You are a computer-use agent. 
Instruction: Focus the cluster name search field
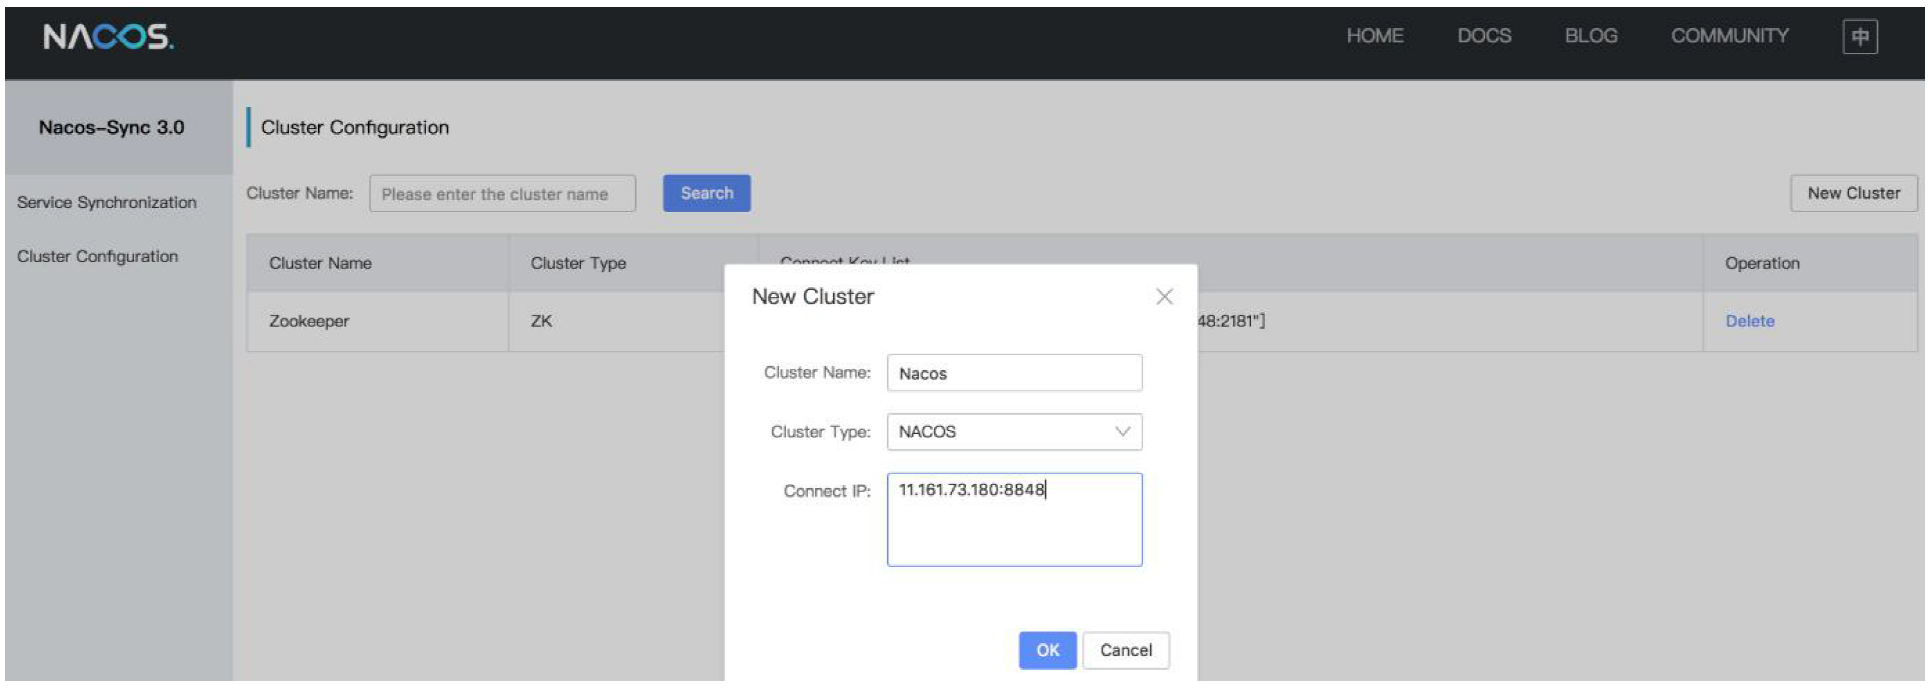[502, 194]
